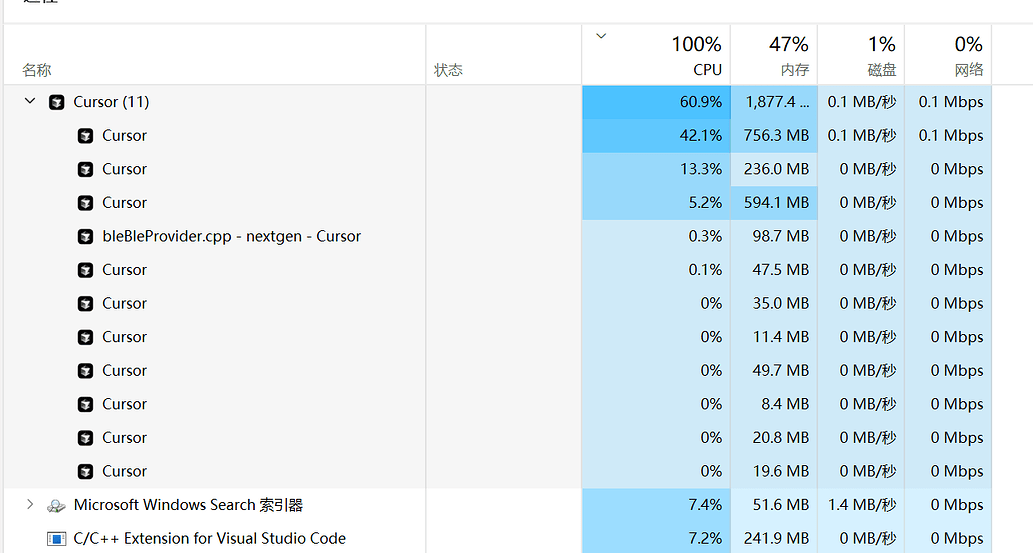Click the 0.1 MB/秒 disk value in Cursor (11) row
Viewport: 1033px width, 553px height.
(861, 102)
